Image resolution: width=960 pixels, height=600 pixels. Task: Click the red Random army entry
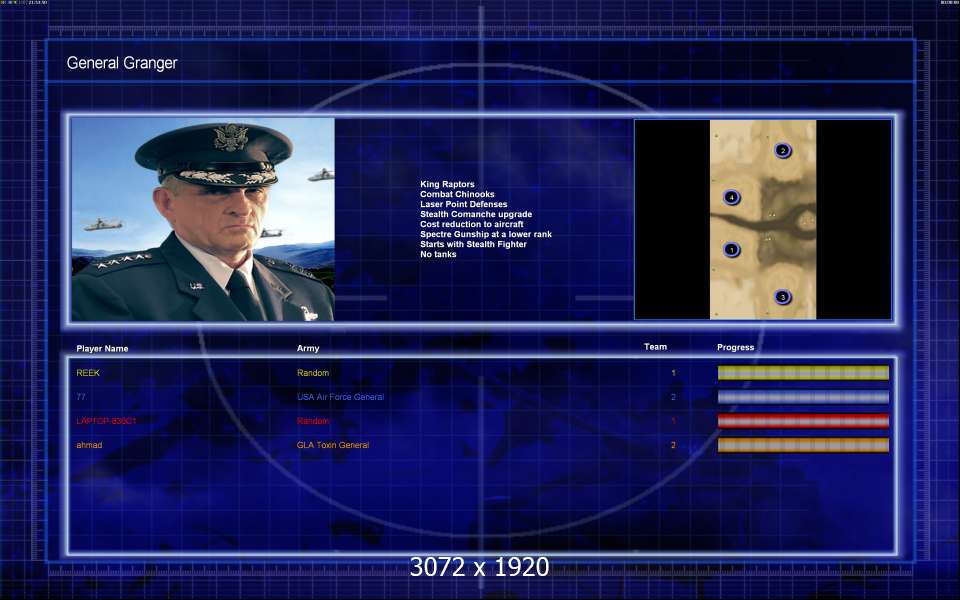[x=313, y=421]
